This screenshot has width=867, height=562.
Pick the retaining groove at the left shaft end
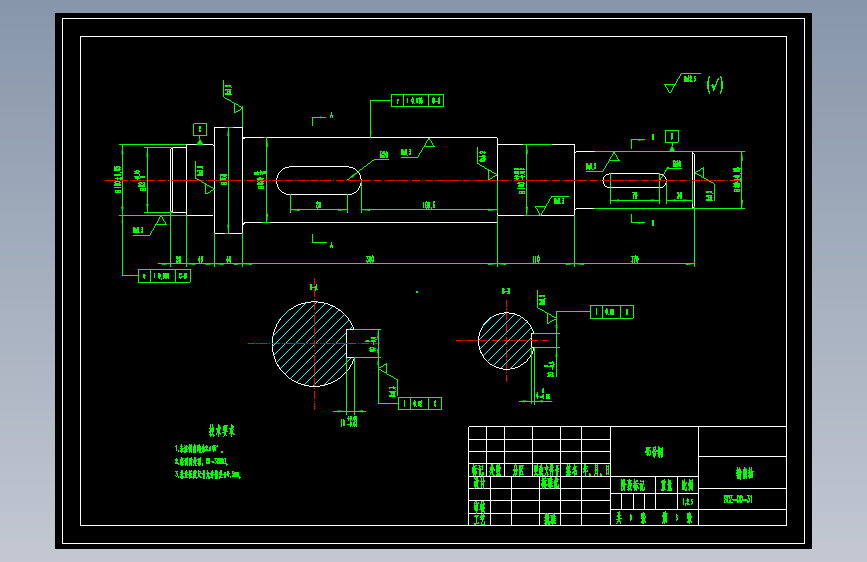(x=179, y=180)
